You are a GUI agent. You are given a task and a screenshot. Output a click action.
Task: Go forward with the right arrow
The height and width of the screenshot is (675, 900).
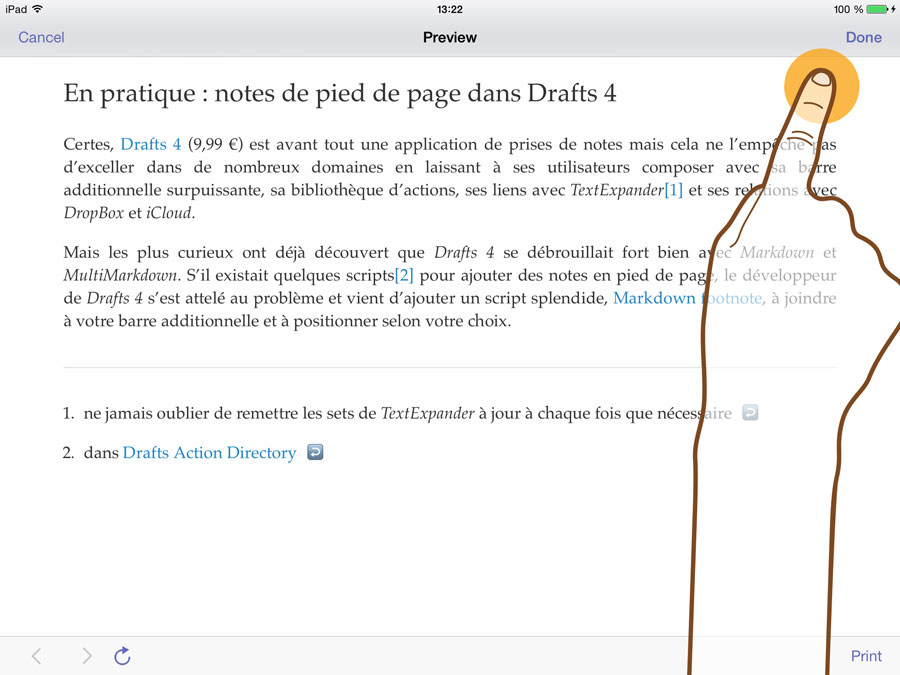tap(87, 655)
